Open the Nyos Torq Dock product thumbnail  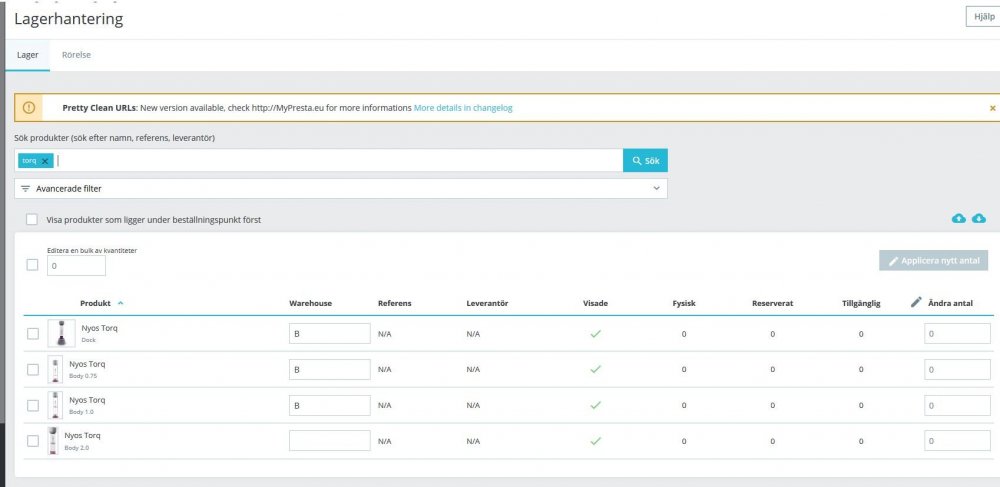61,333
